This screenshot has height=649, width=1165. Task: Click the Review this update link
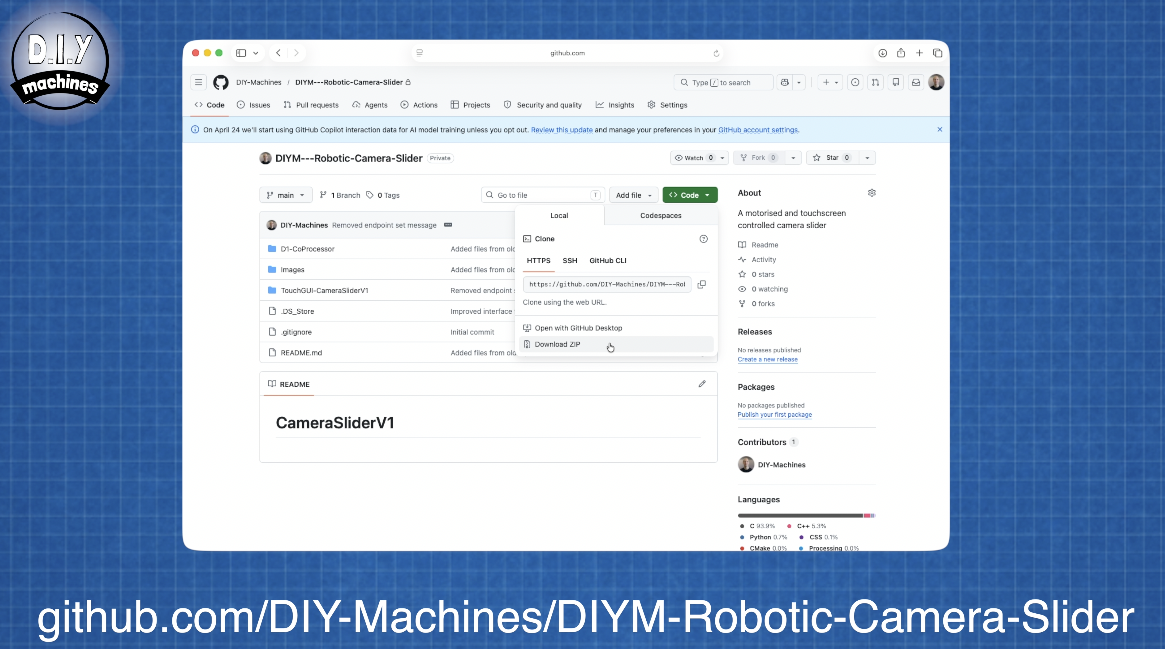[562, 130]
